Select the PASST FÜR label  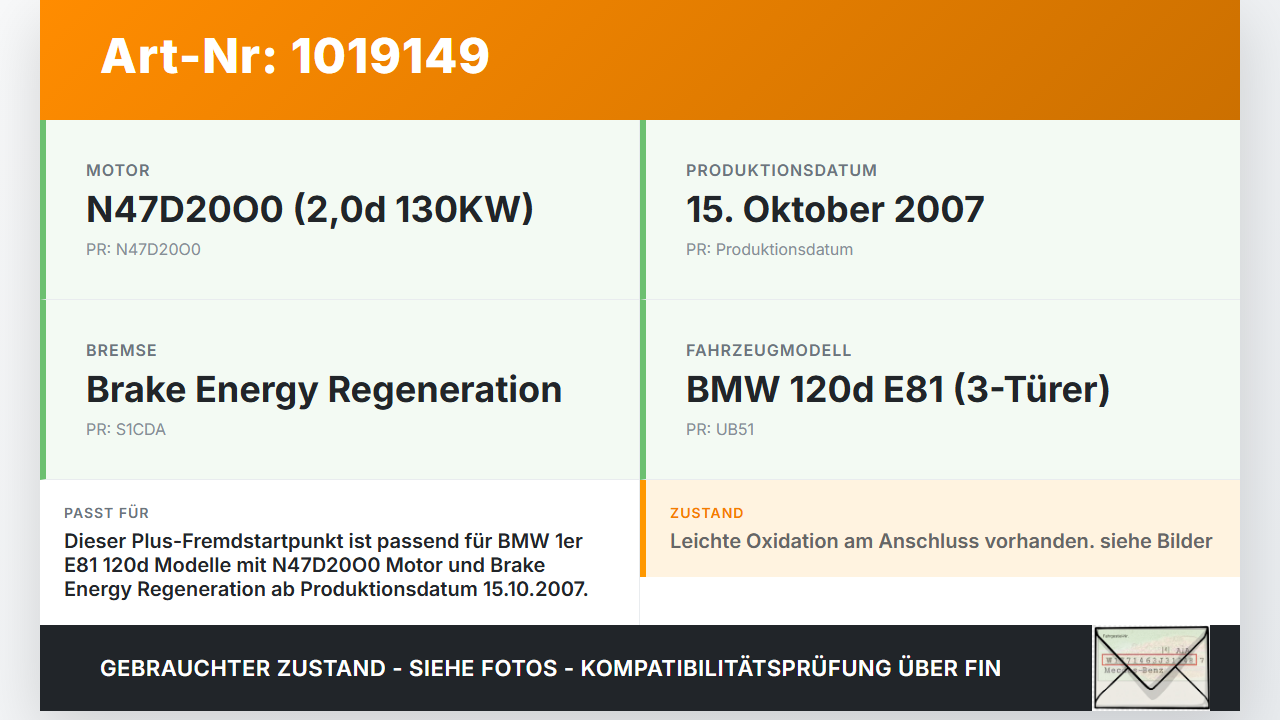(x=106, y=513)
